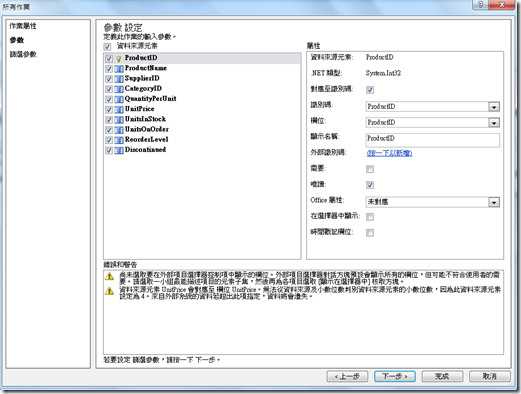Click the 上一步 back button

347,376
